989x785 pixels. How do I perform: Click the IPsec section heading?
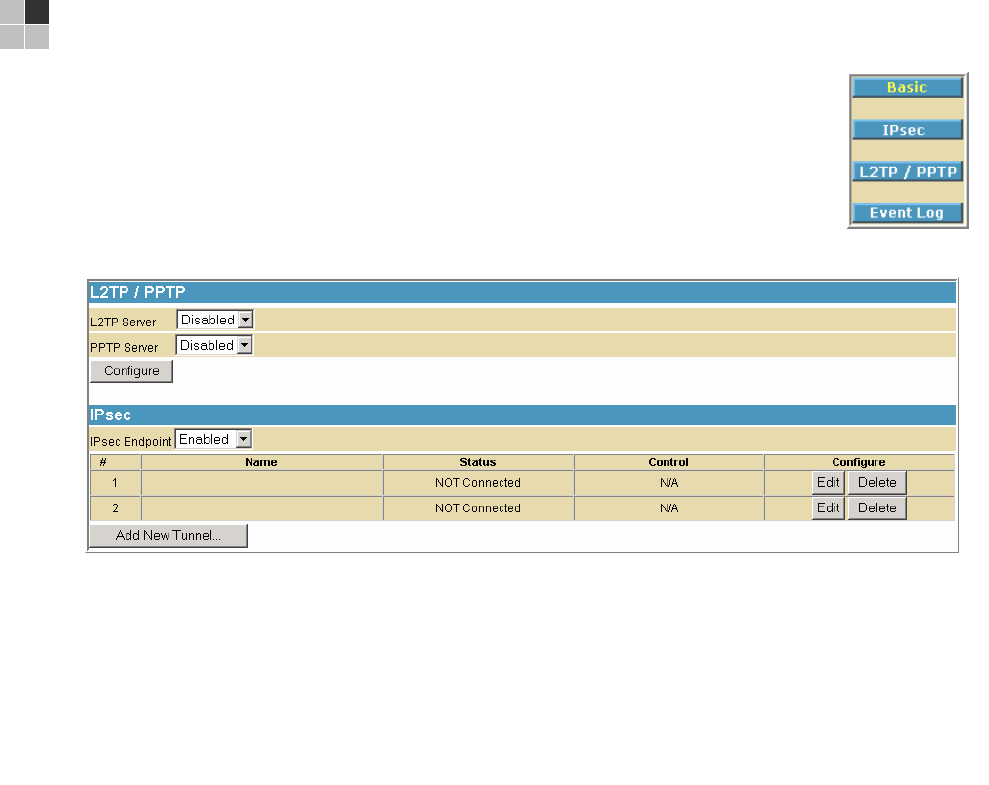click(110, 415)
